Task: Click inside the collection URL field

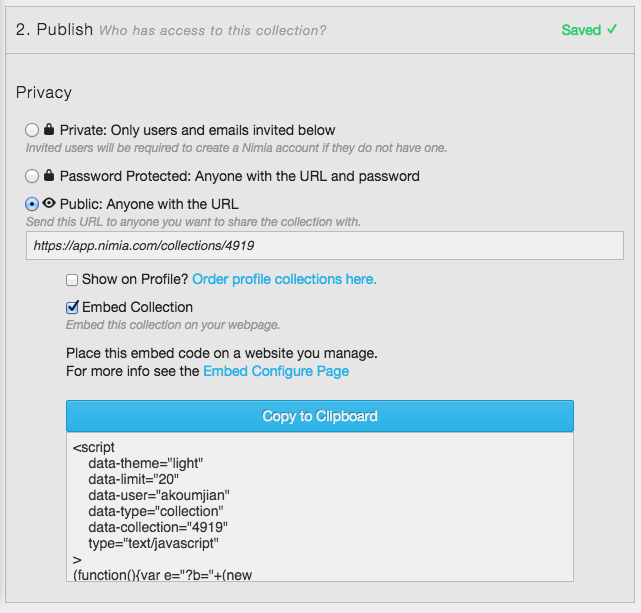Action: (x=325, y=246)
